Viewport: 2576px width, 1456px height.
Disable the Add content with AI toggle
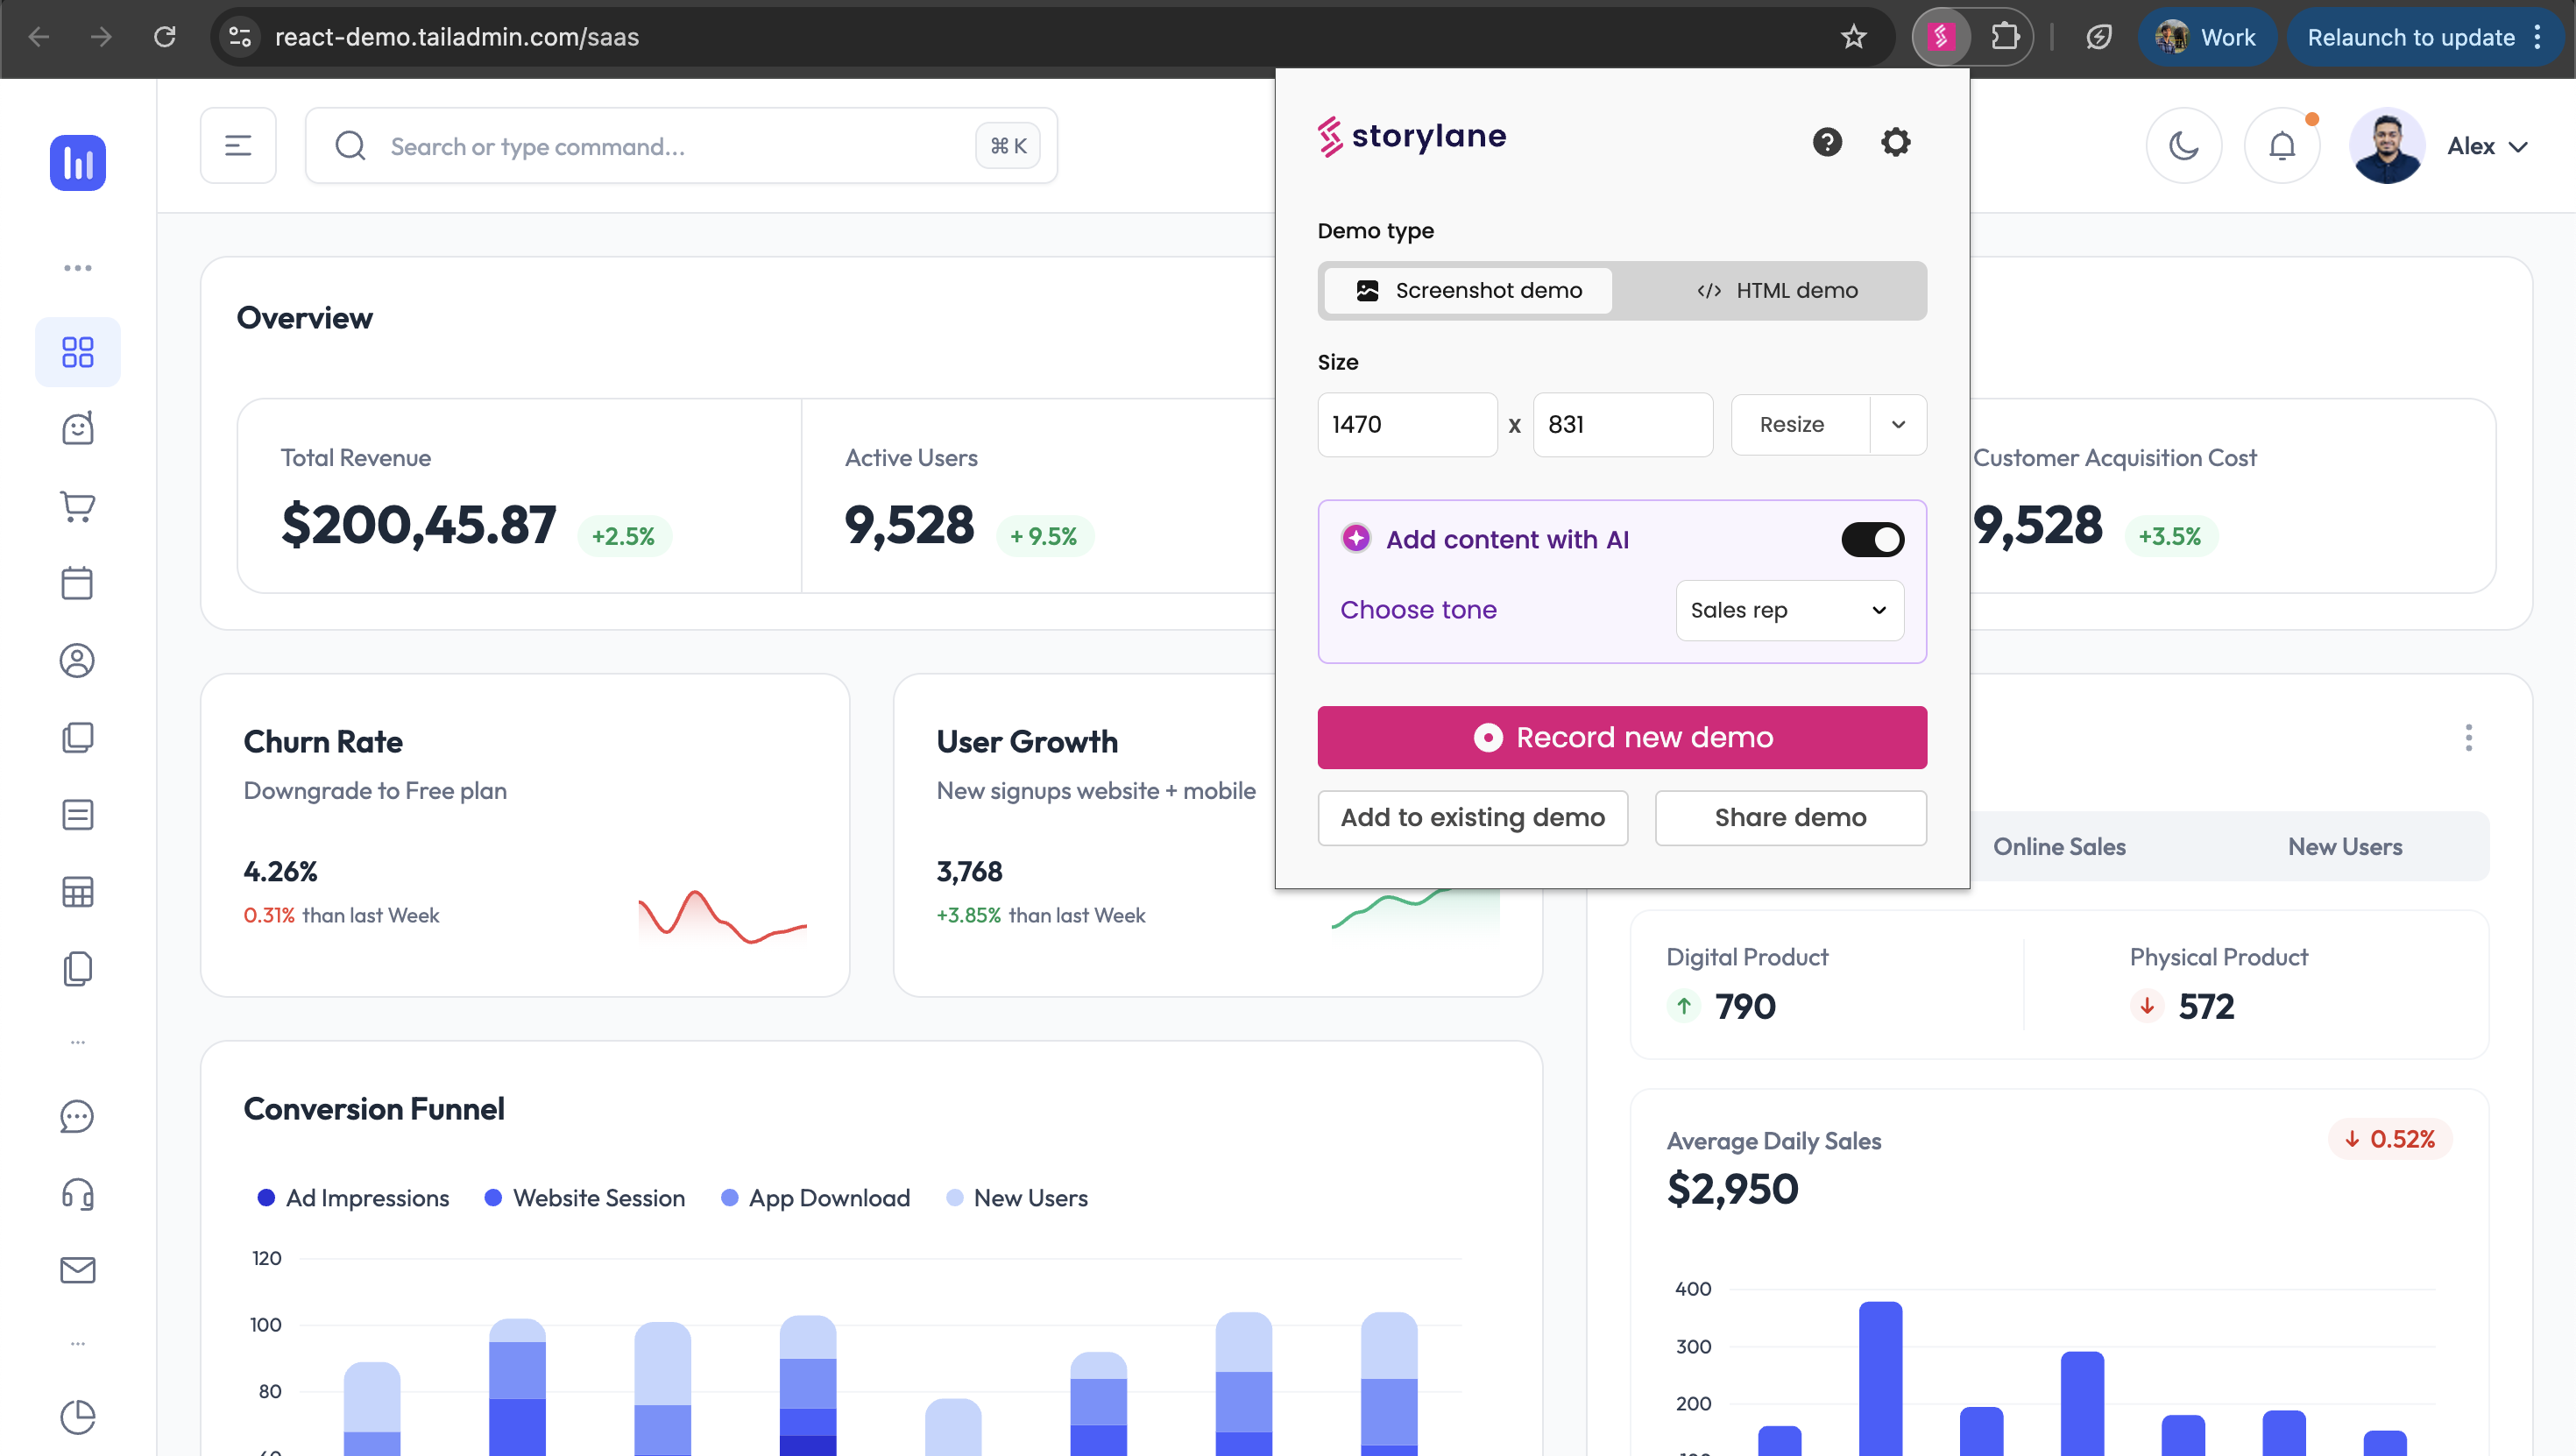1872,540
